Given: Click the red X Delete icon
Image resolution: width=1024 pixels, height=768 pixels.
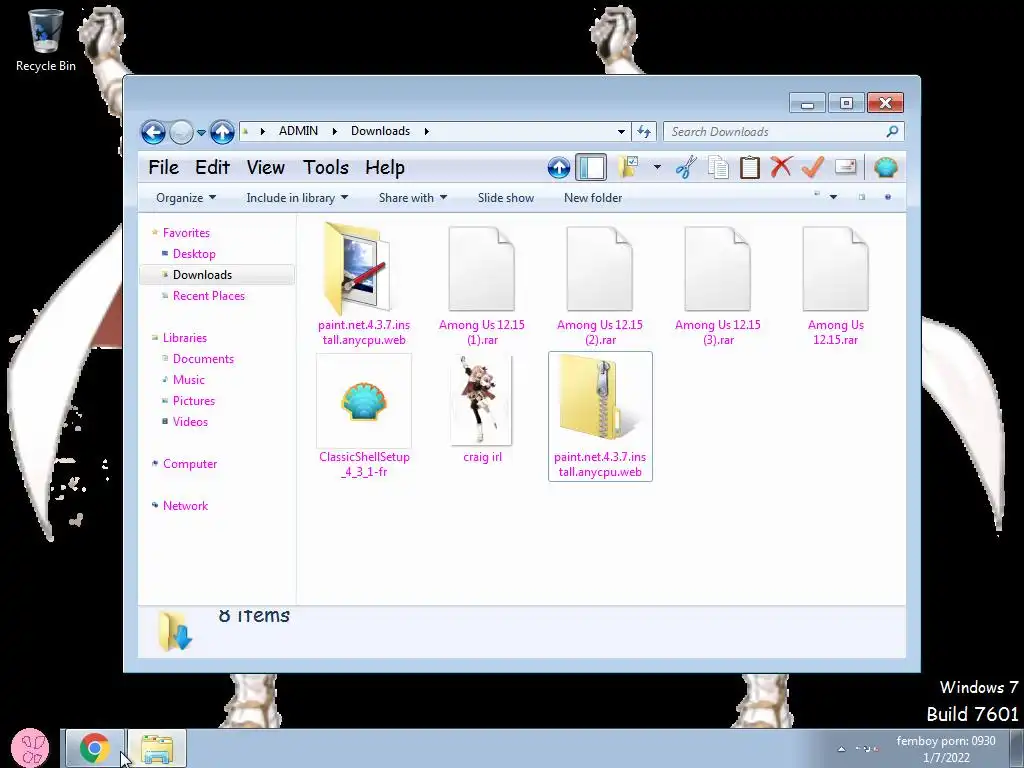Looking at the screenshot, I should [781, 167].
